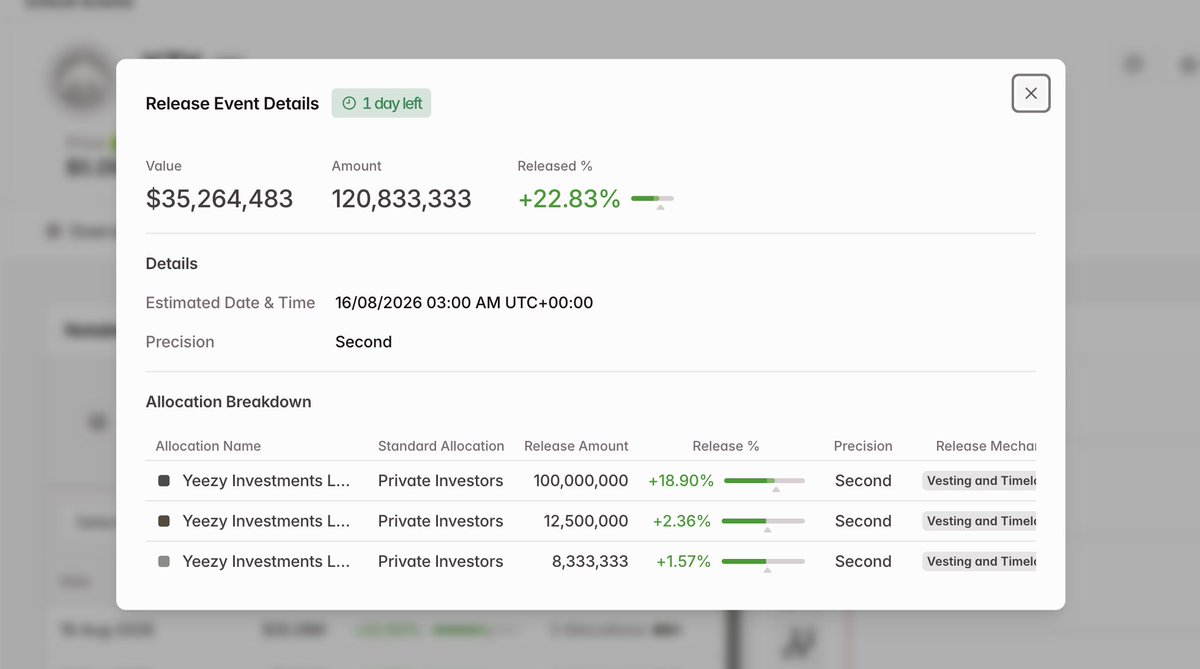This screenshot has width=1200, height=669.
Task: Click the date '16/08/2026 03:00 AM UTC+00:00'
Action: pos(464,303)
